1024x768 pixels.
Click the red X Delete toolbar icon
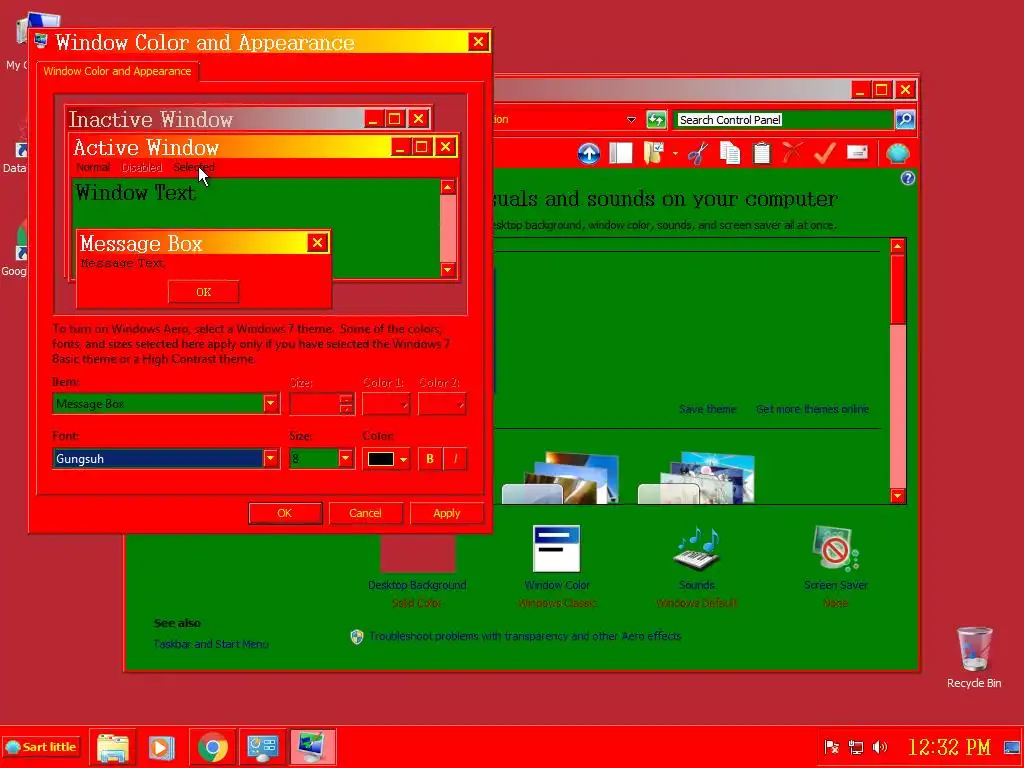[x=792, y=153]
